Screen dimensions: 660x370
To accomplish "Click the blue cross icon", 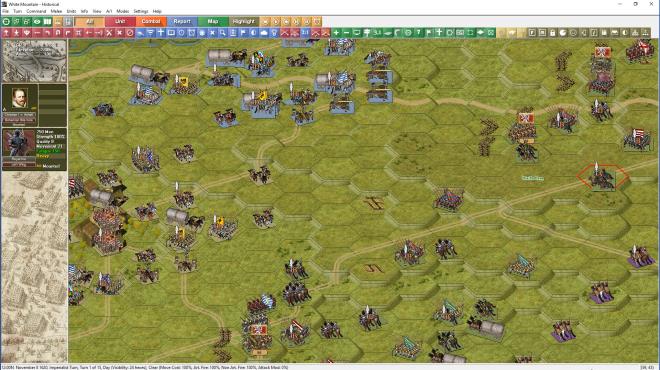I will click(x=161, y=32).
